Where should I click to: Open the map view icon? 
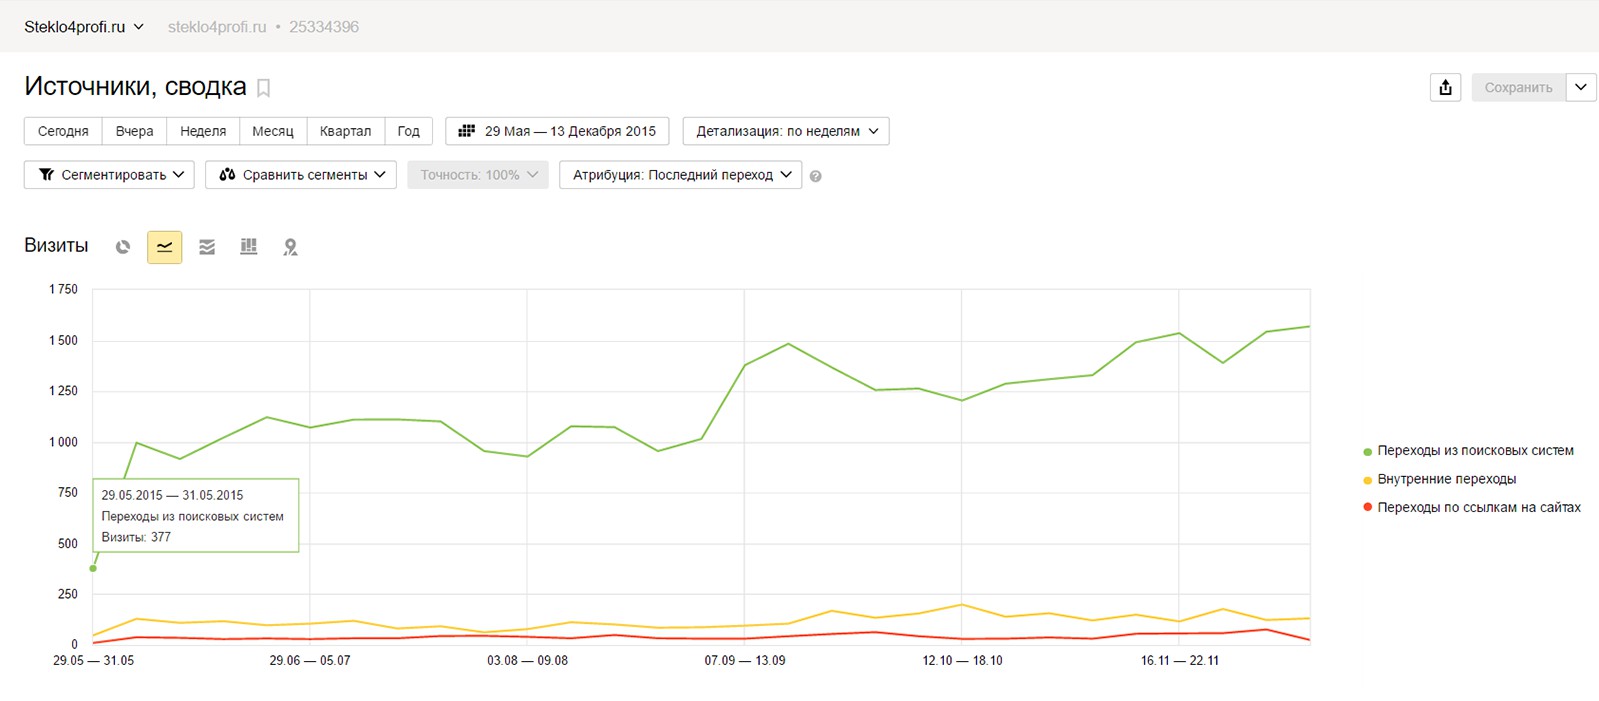click(290, 247)
